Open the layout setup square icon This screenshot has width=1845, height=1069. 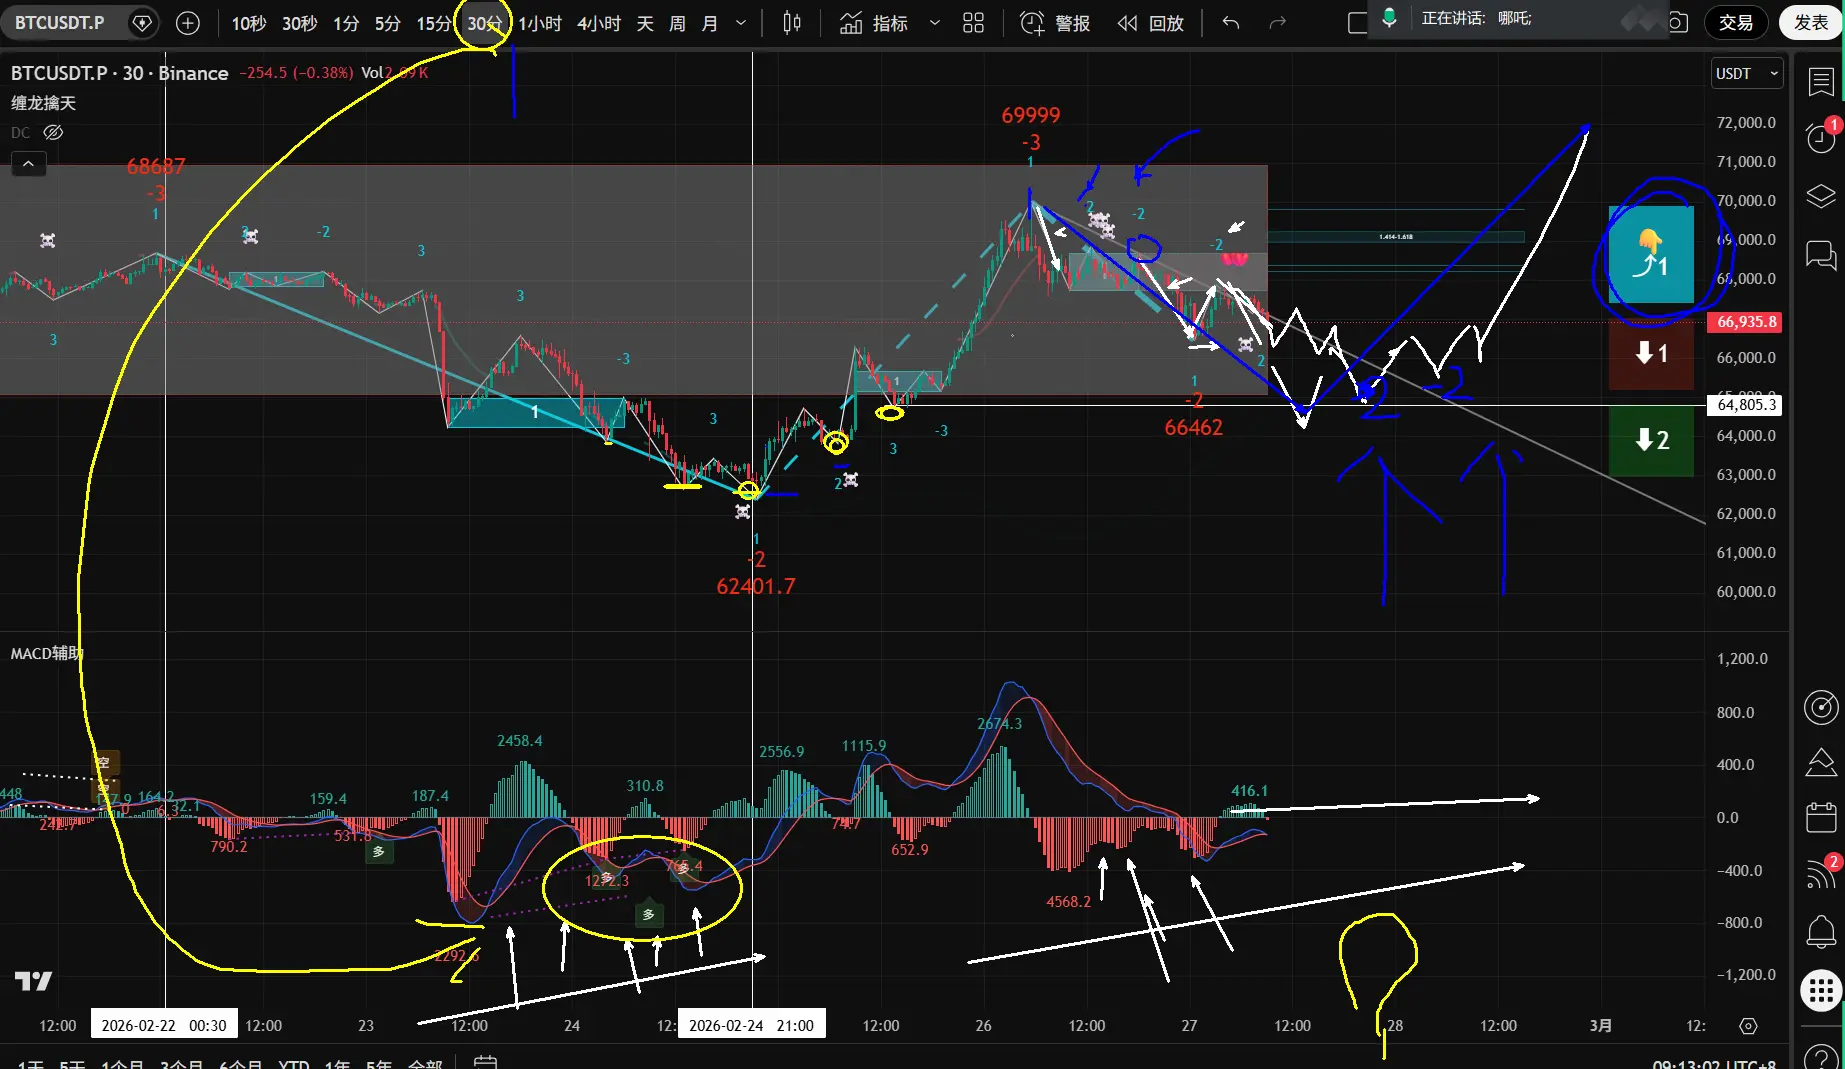1356,23
